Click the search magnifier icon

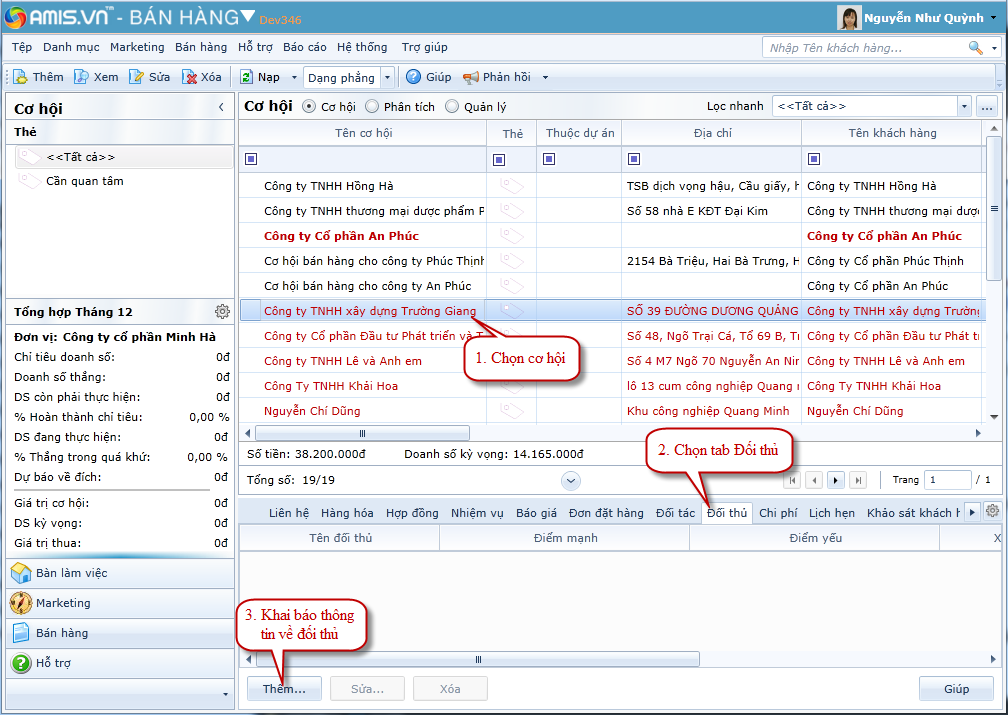tap(975, 47)
